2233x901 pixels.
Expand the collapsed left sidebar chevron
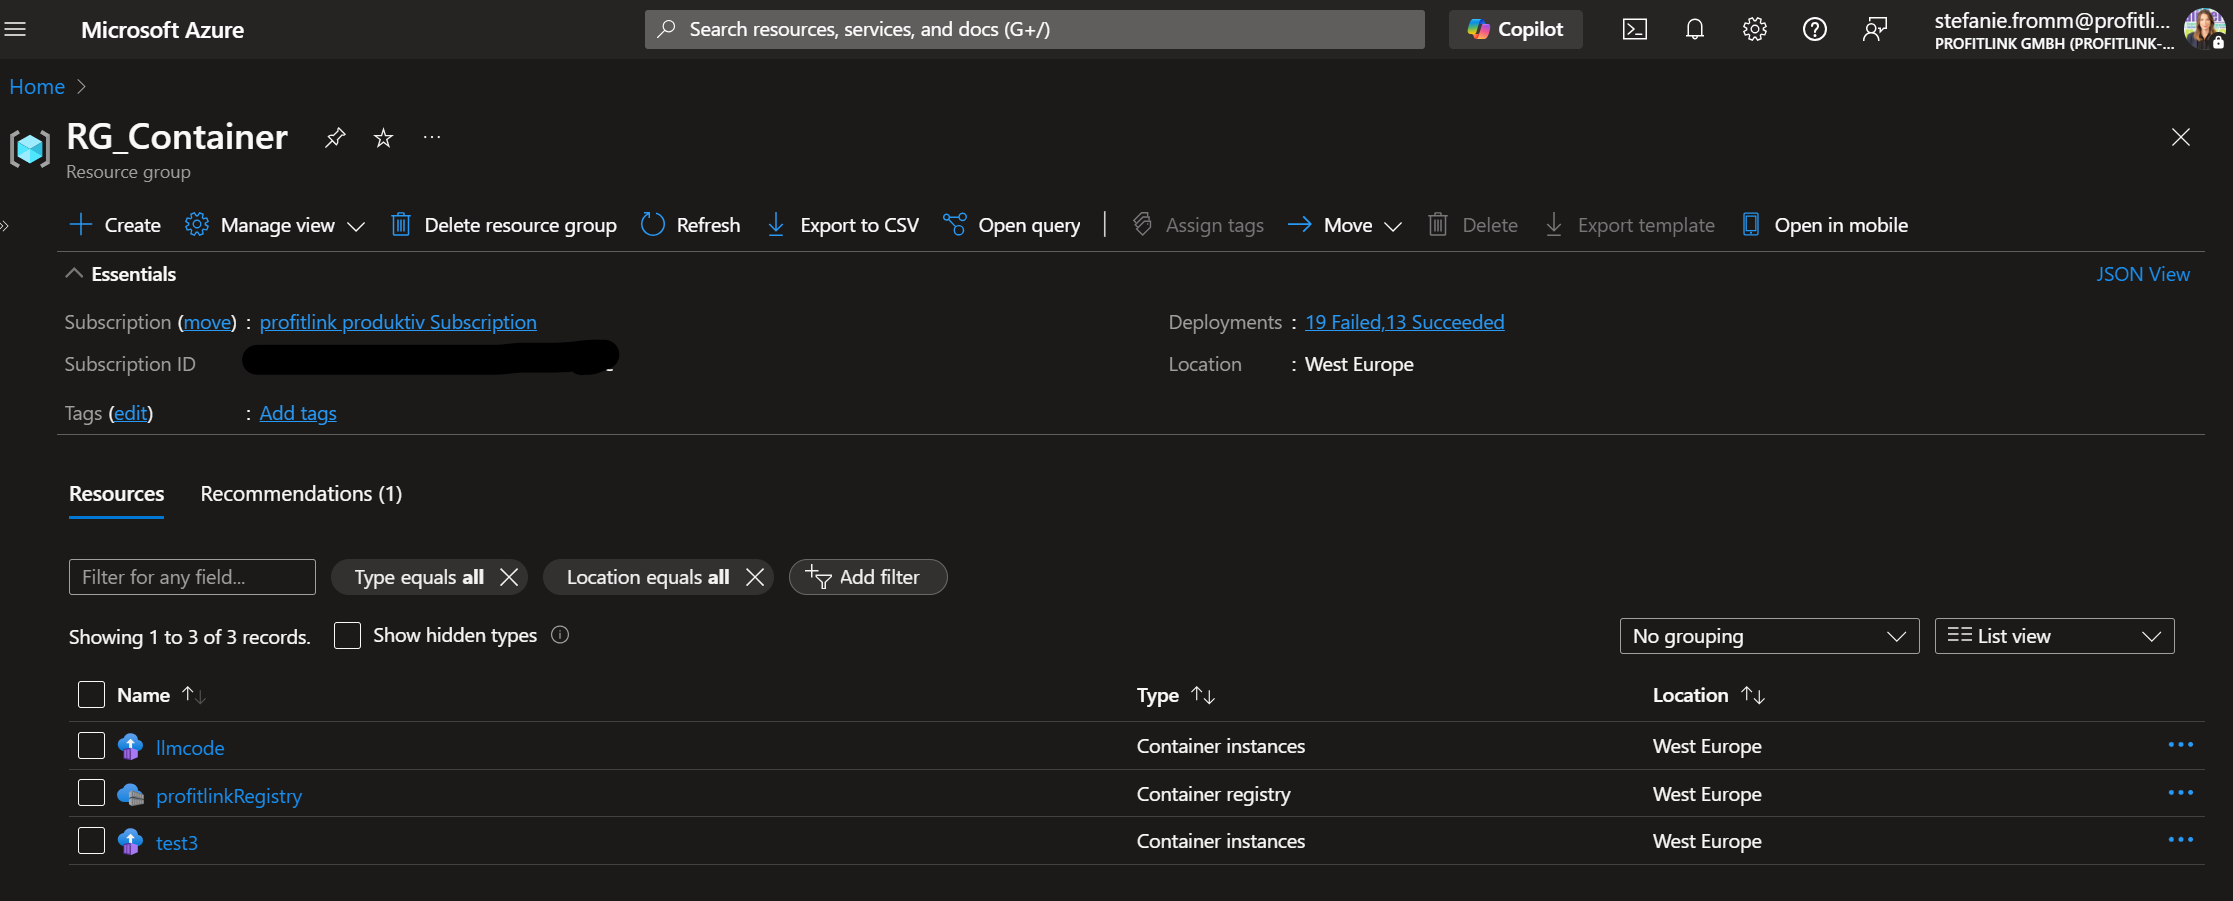pyautogui.click(x=5, y=225)
